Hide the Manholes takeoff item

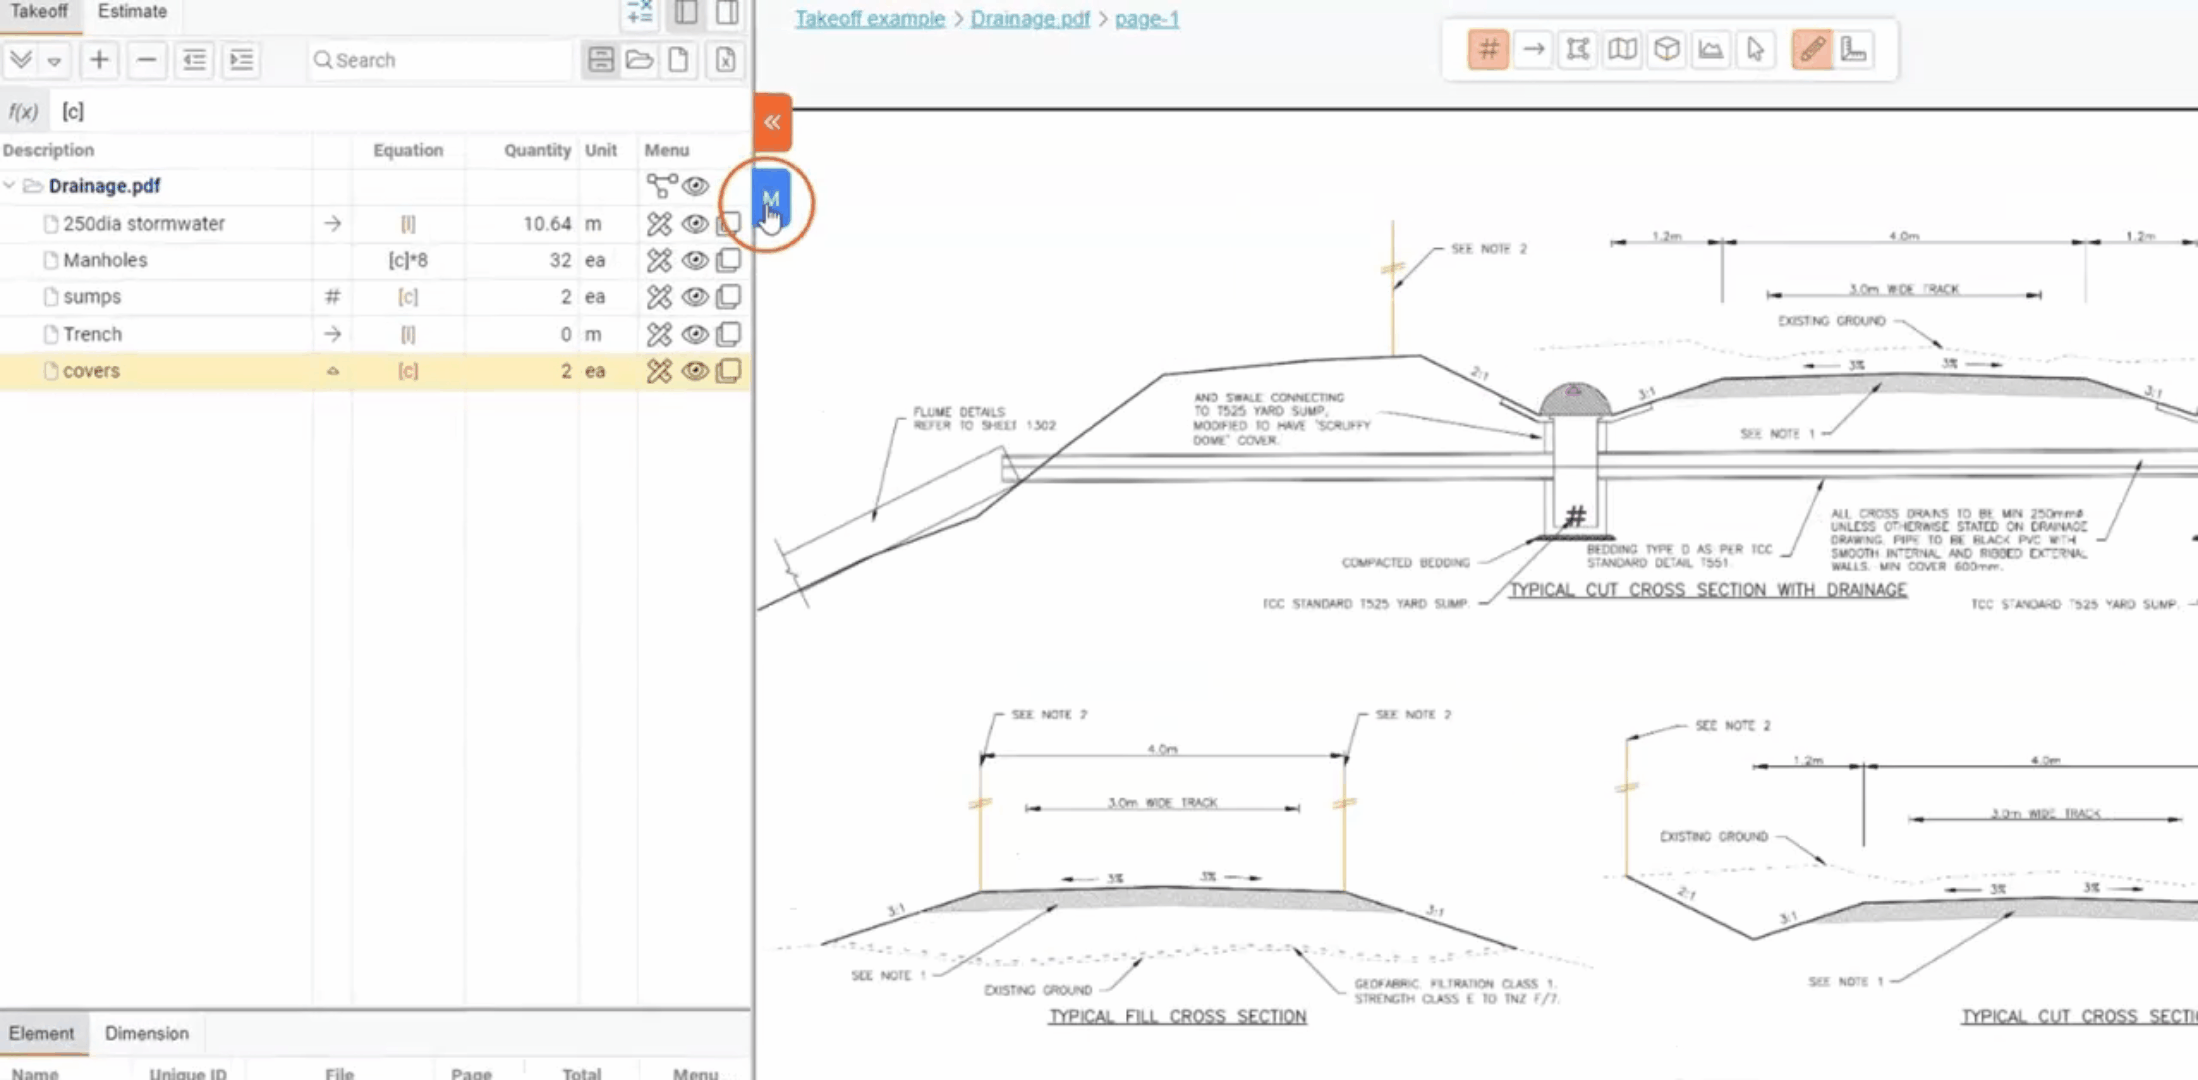[x=695, y=260]
